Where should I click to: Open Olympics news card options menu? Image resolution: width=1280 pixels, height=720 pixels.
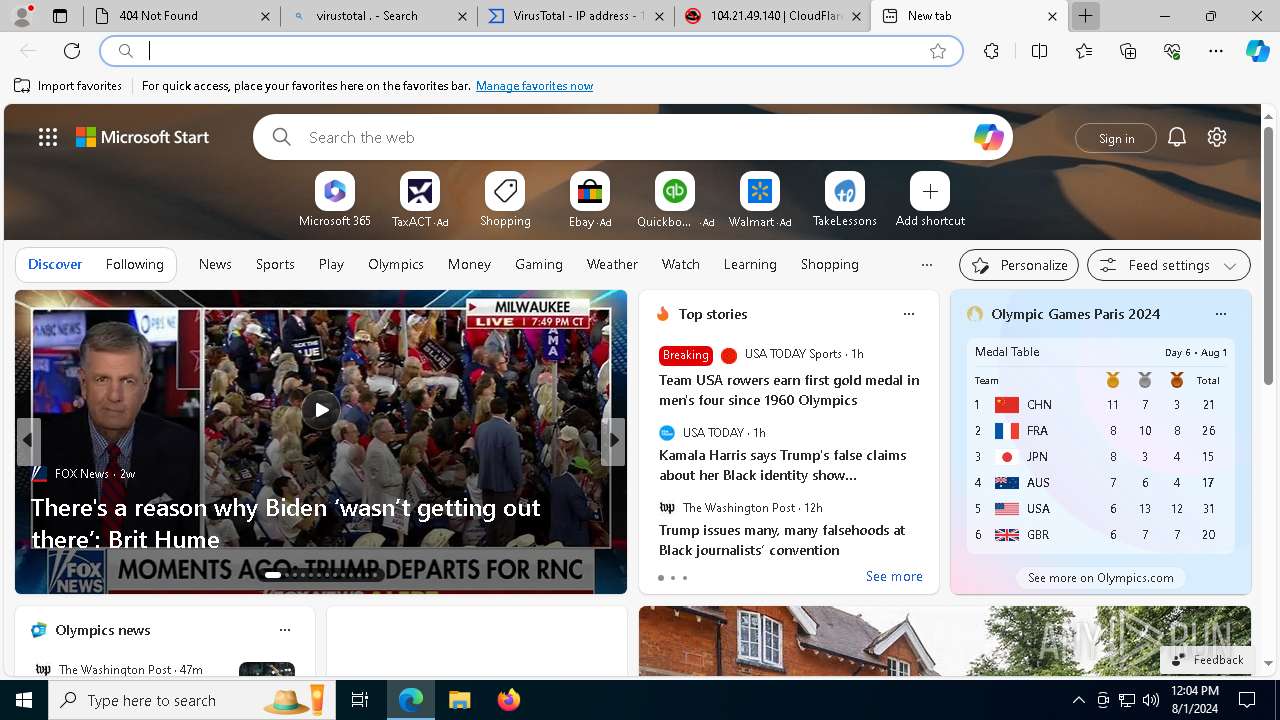click(x=285, y=630)
